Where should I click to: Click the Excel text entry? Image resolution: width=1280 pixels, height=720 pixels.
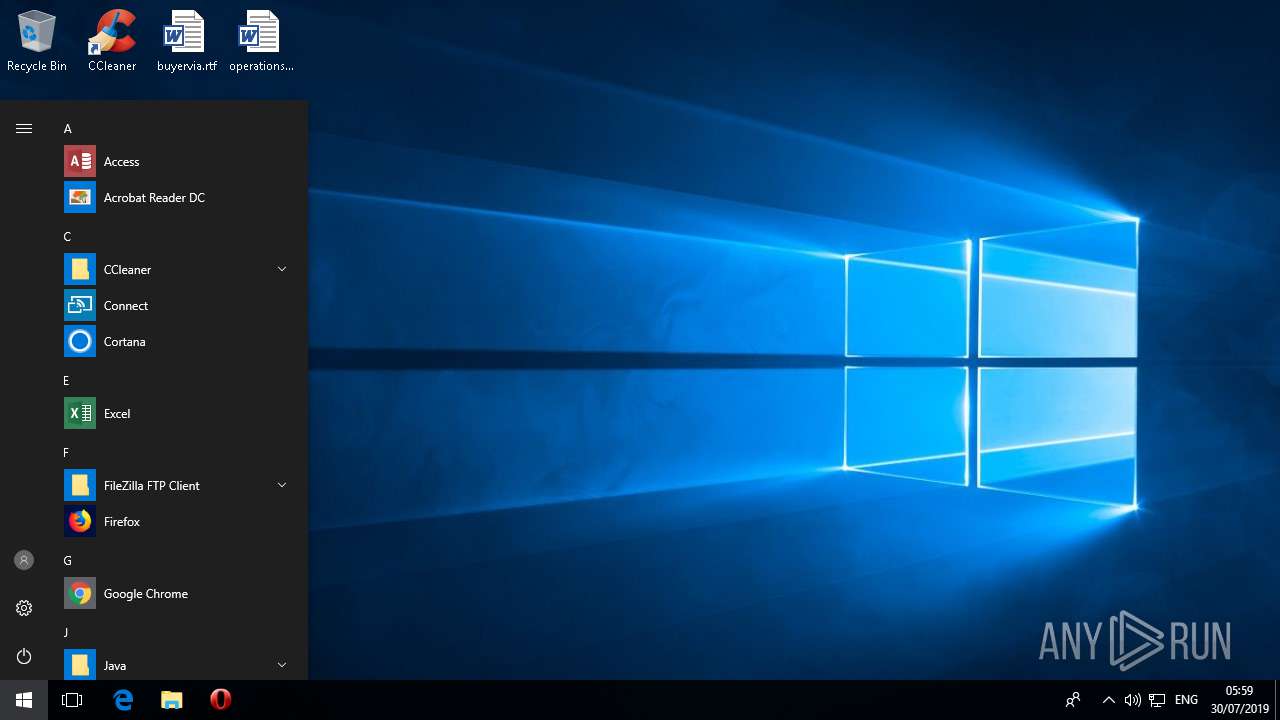click(117, 414)
